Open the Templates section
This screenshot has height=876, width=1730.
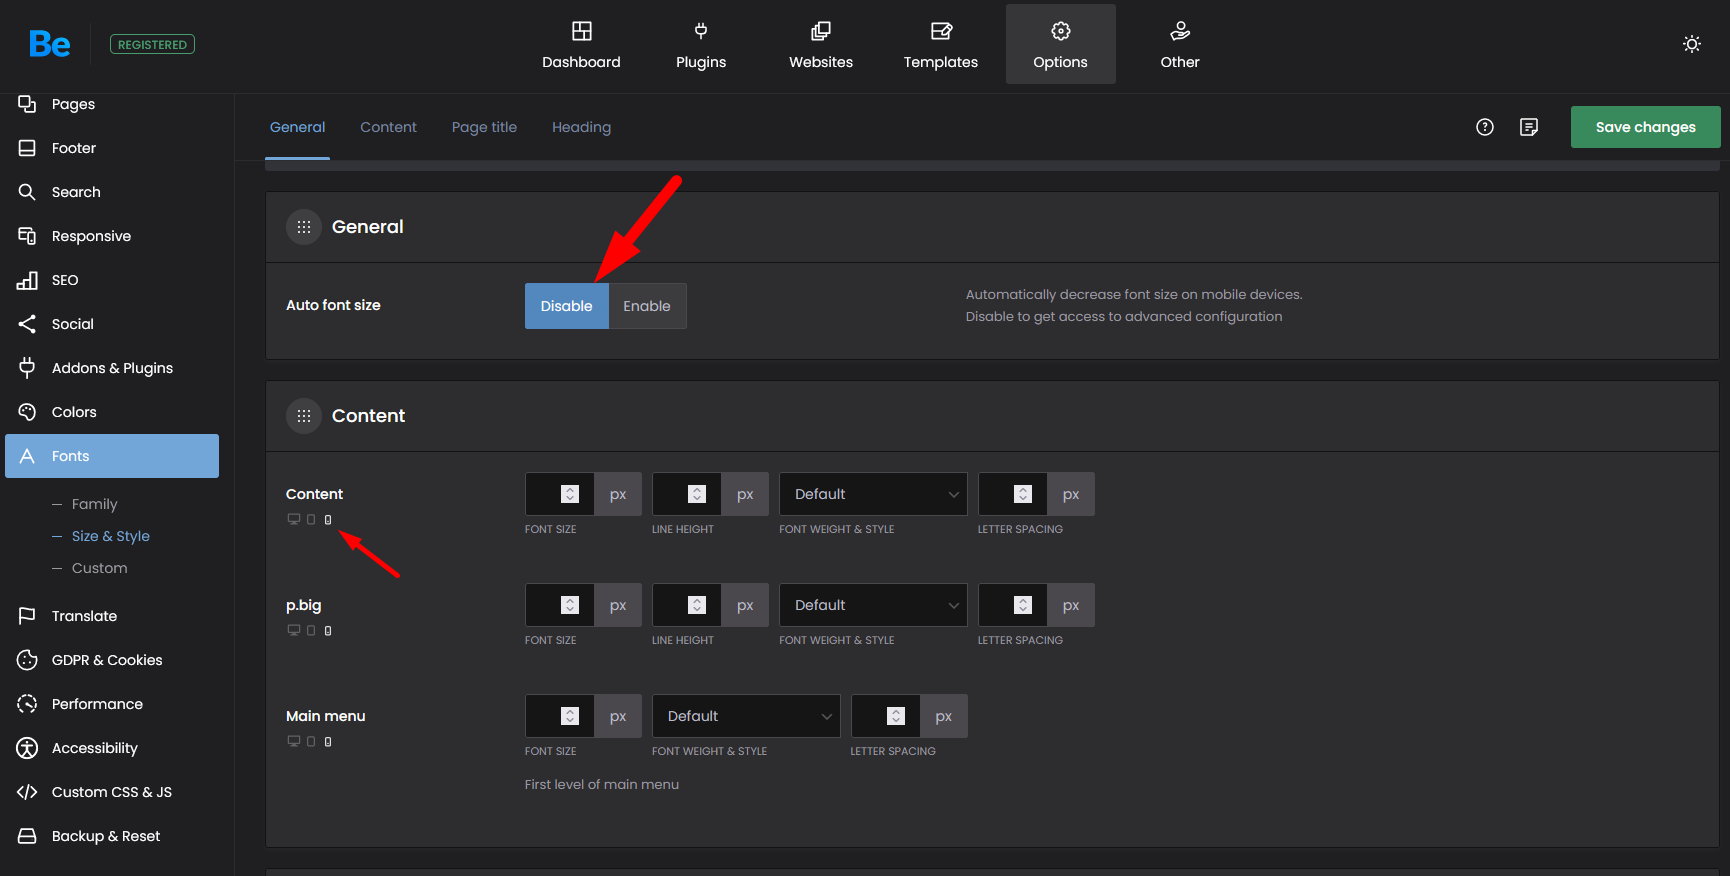tap(941, 45)
